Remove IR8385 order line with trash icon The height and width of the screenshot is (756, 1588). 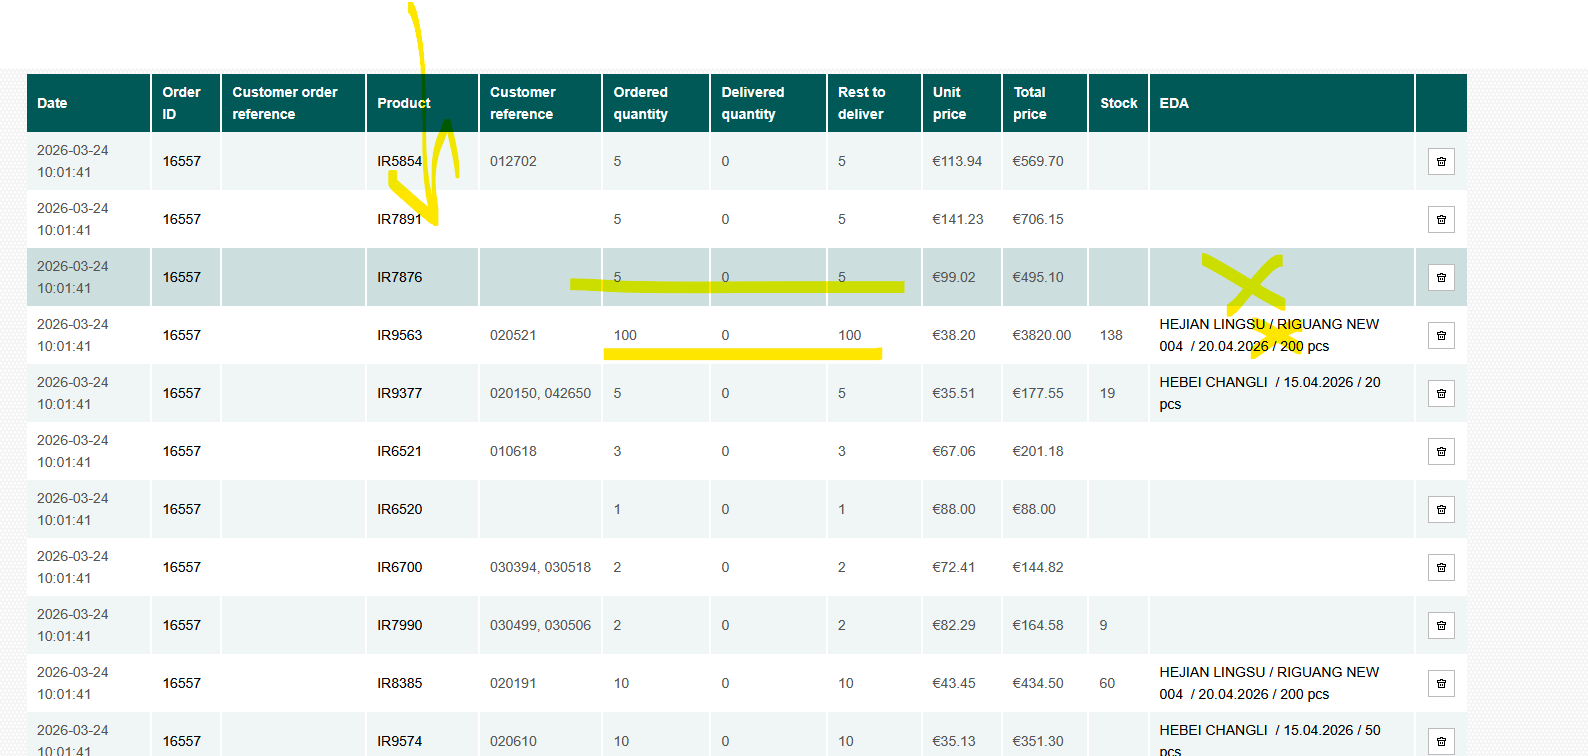tap(1441, 683)
